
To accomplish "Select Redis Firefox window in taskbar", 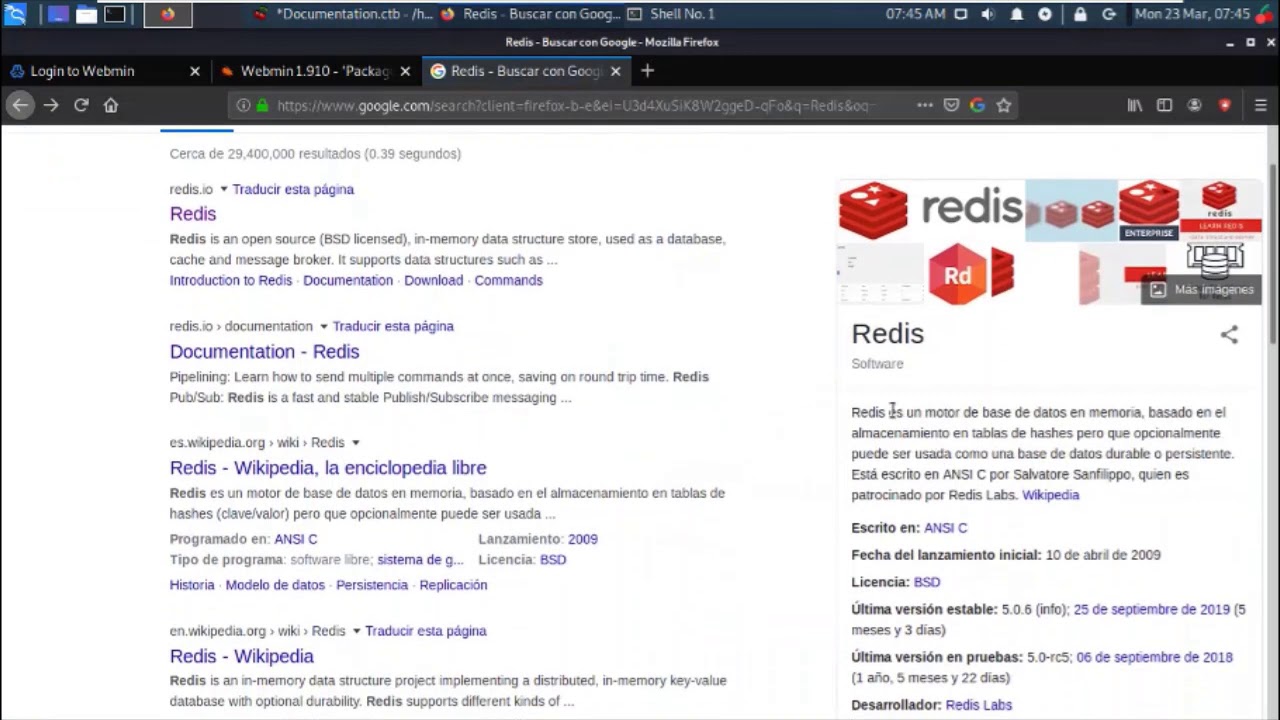I will [x=530, y=14].
